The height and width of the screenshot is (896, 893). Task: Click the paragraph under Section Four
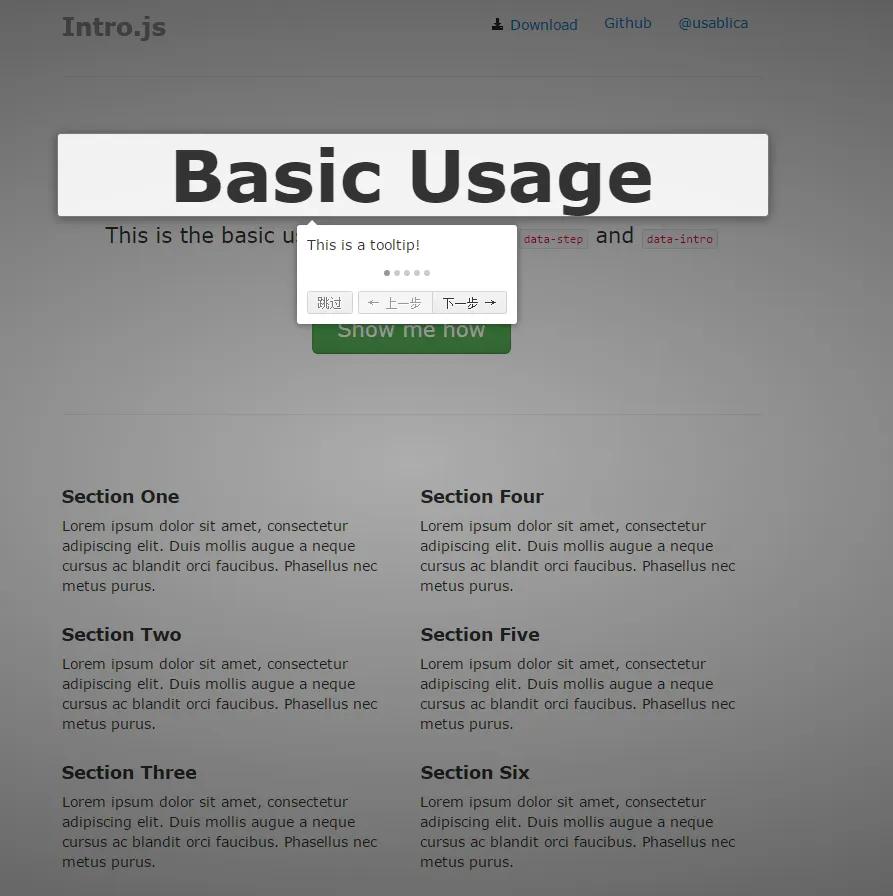click(578, 556)
